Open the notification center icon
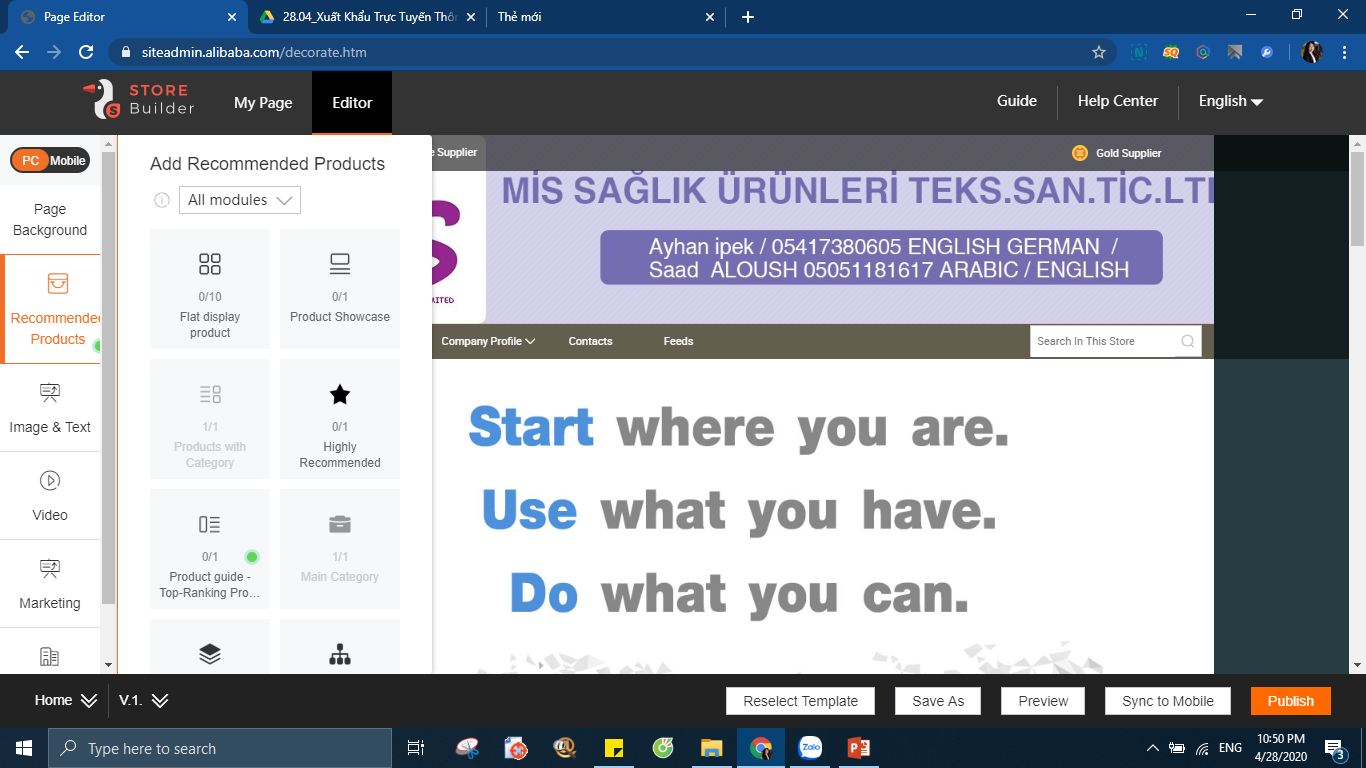1366x768 pixels. (1334, 748)
